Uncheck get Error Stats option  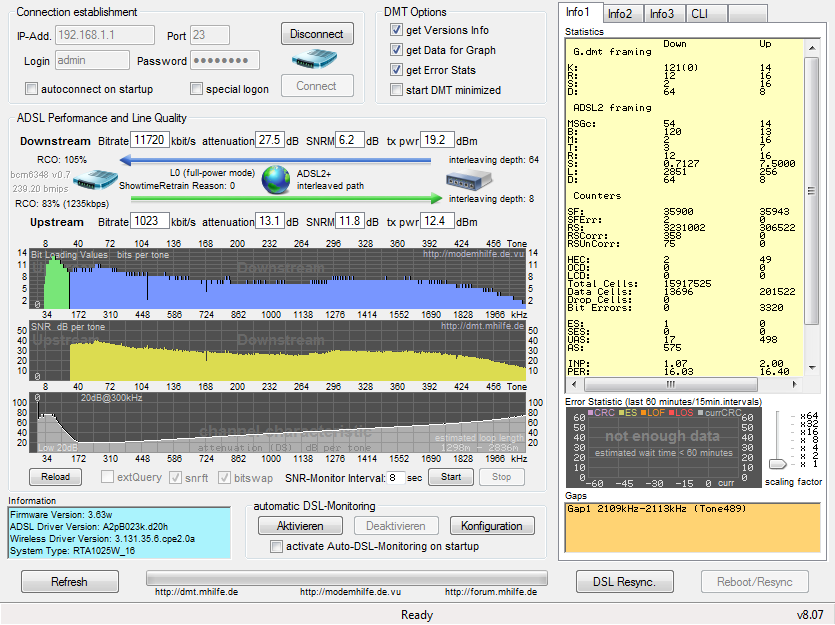[x=396, y=70]
